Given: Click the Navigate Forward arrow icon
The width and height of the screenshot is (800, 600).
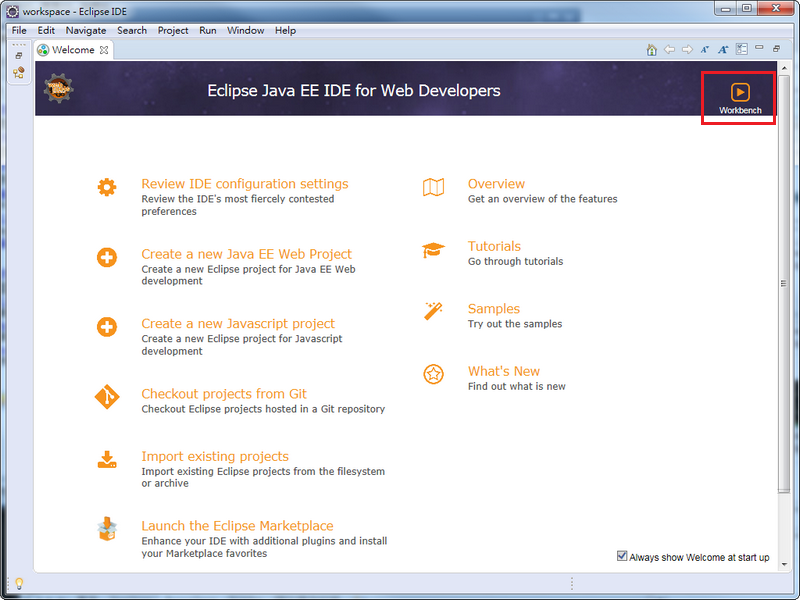Looking at the screenshot, I should (x=686, y=49).
